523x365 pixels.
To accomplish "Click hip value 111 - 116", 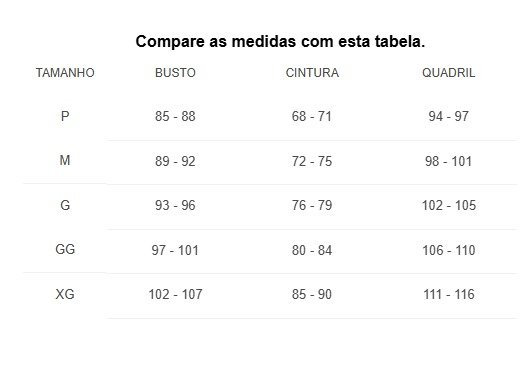I will pos(449,294).
